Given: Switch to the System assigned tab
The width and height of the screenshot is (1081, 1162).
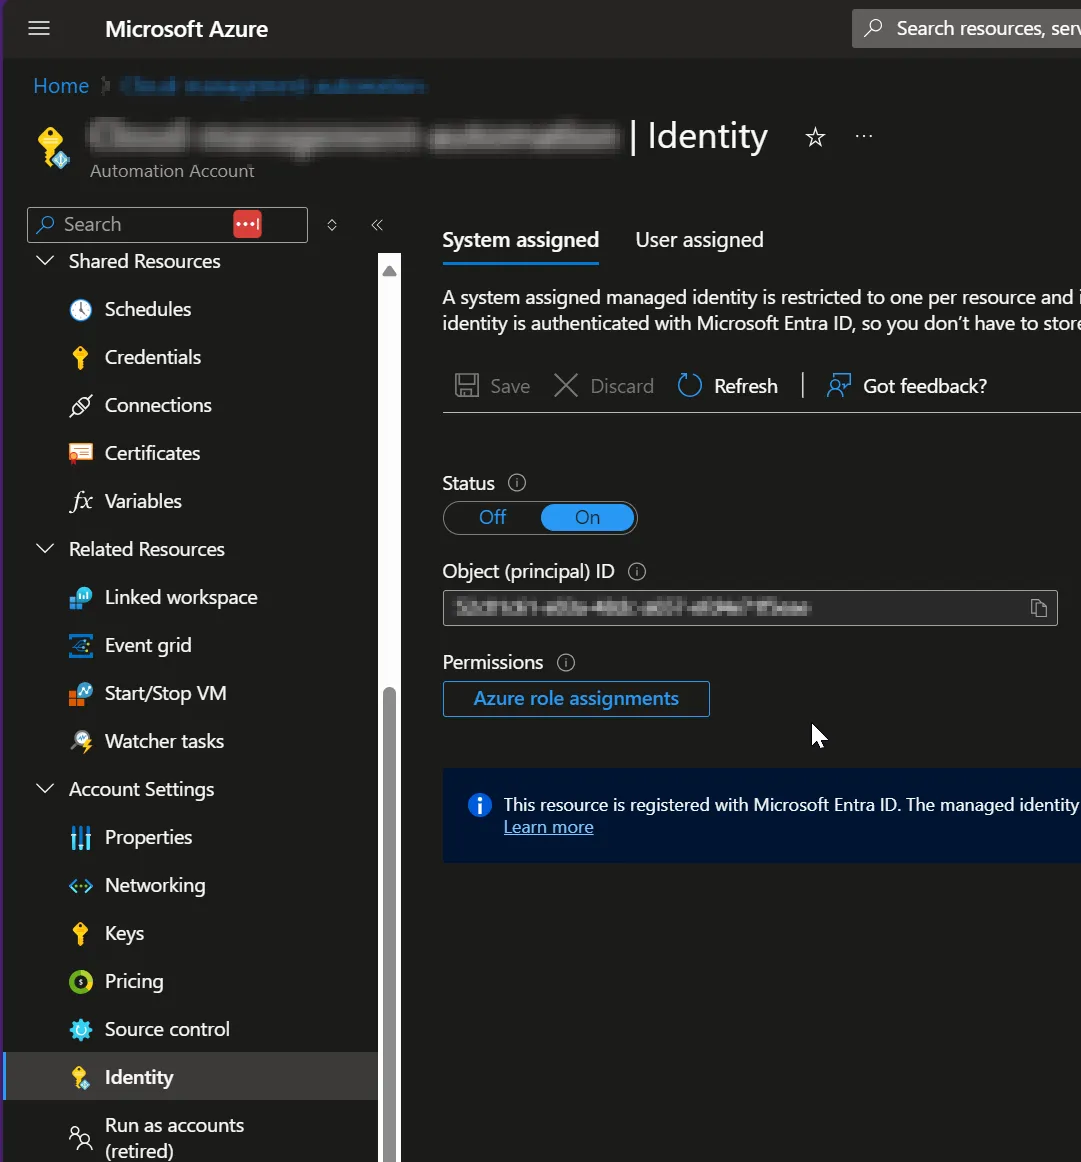Looking at the screenshot, I should click(520, 240).
